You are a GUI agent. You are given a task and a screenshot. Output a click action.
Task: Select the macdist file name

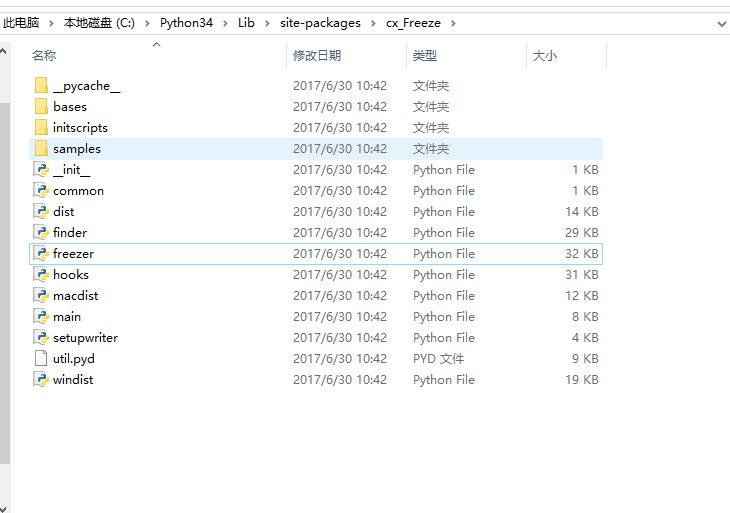tap(76, 296)
